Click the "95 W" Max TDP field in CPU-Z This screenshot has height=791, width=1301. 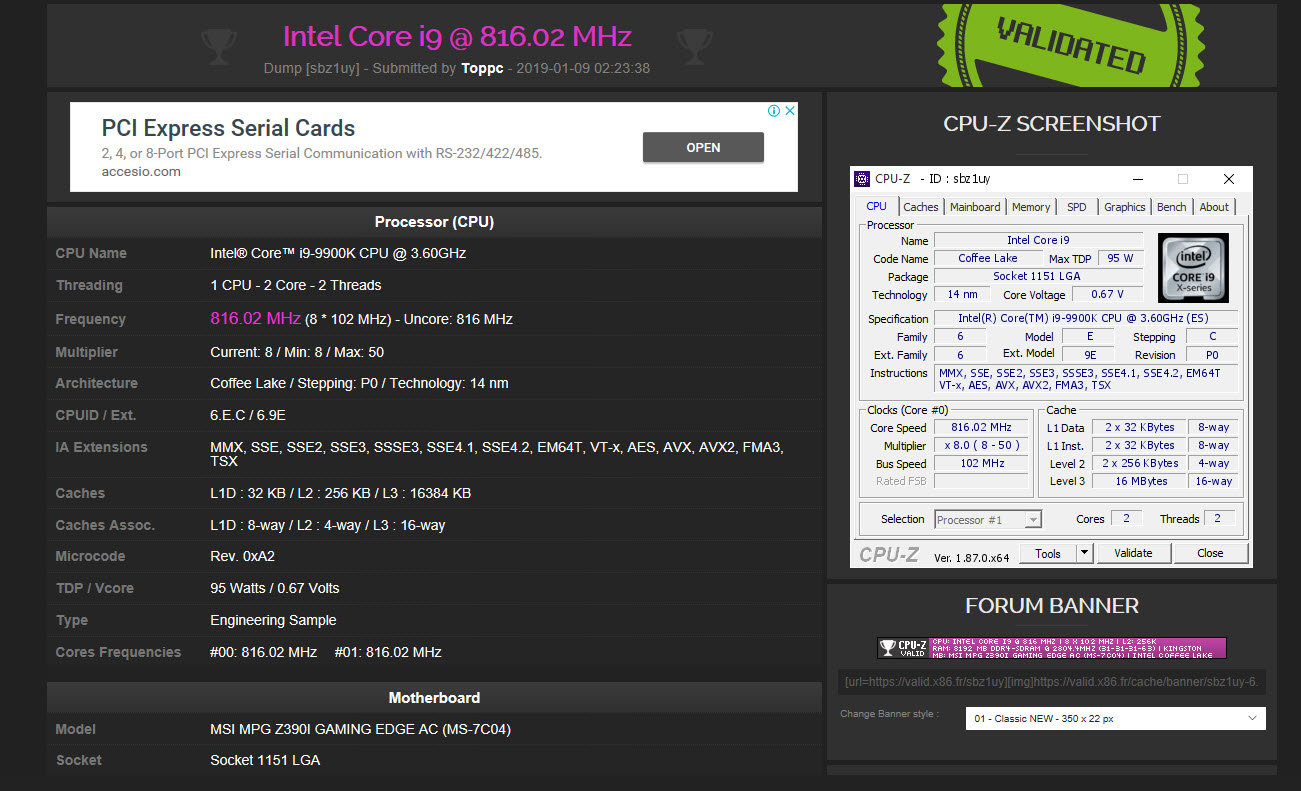[x=1121, y=258]
